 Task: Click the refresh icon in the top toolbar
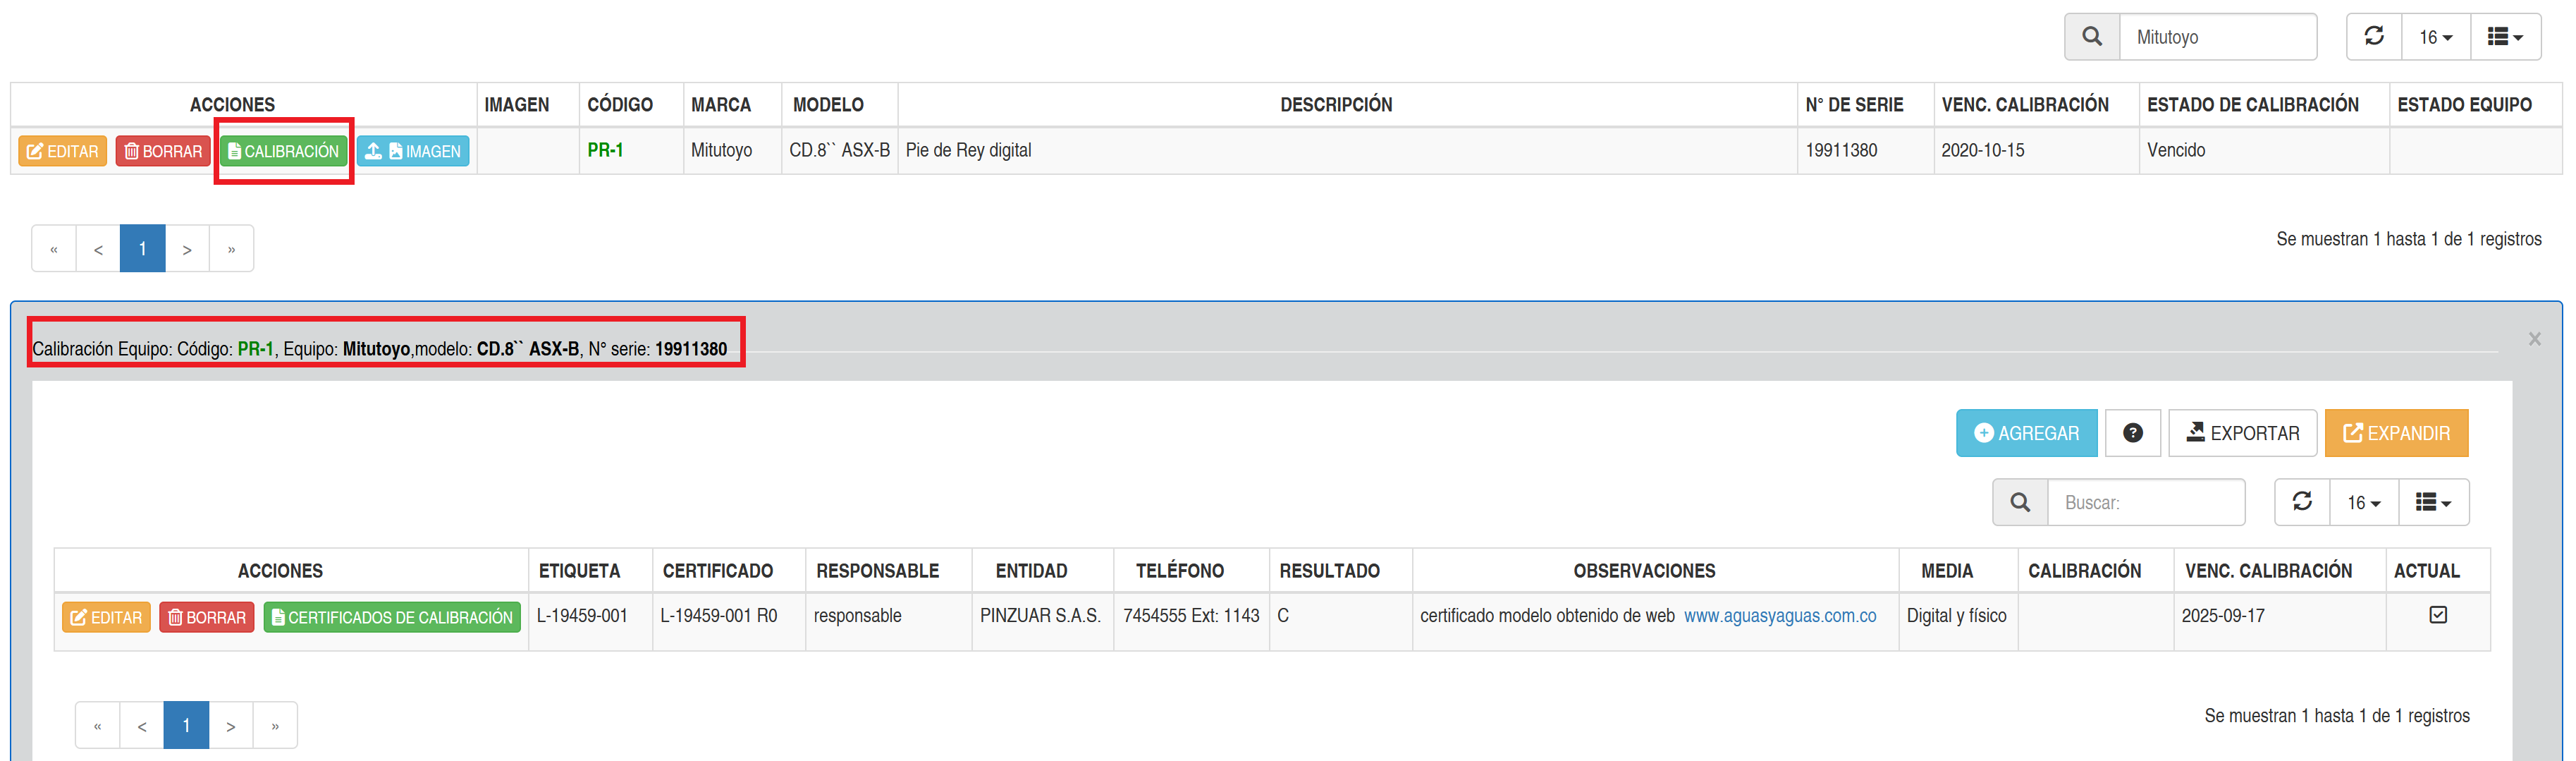click(x=2373, y=37)
